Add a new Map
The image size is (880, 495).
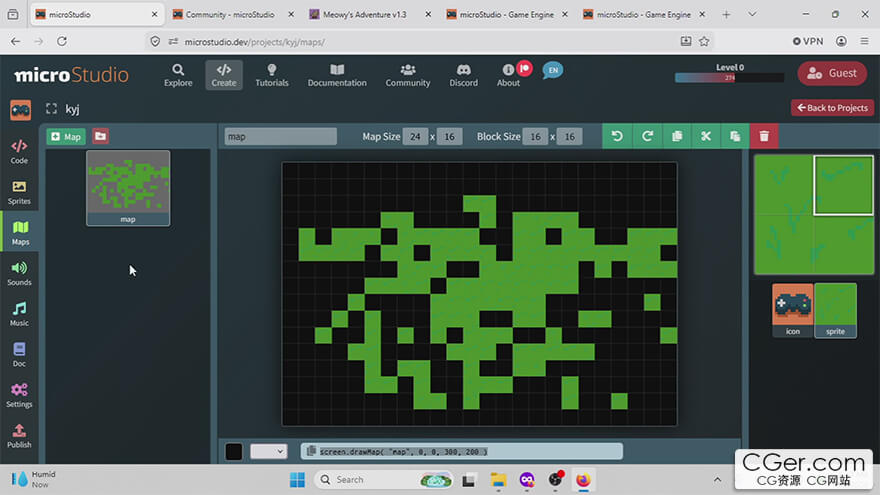click(x=66, y=136)
